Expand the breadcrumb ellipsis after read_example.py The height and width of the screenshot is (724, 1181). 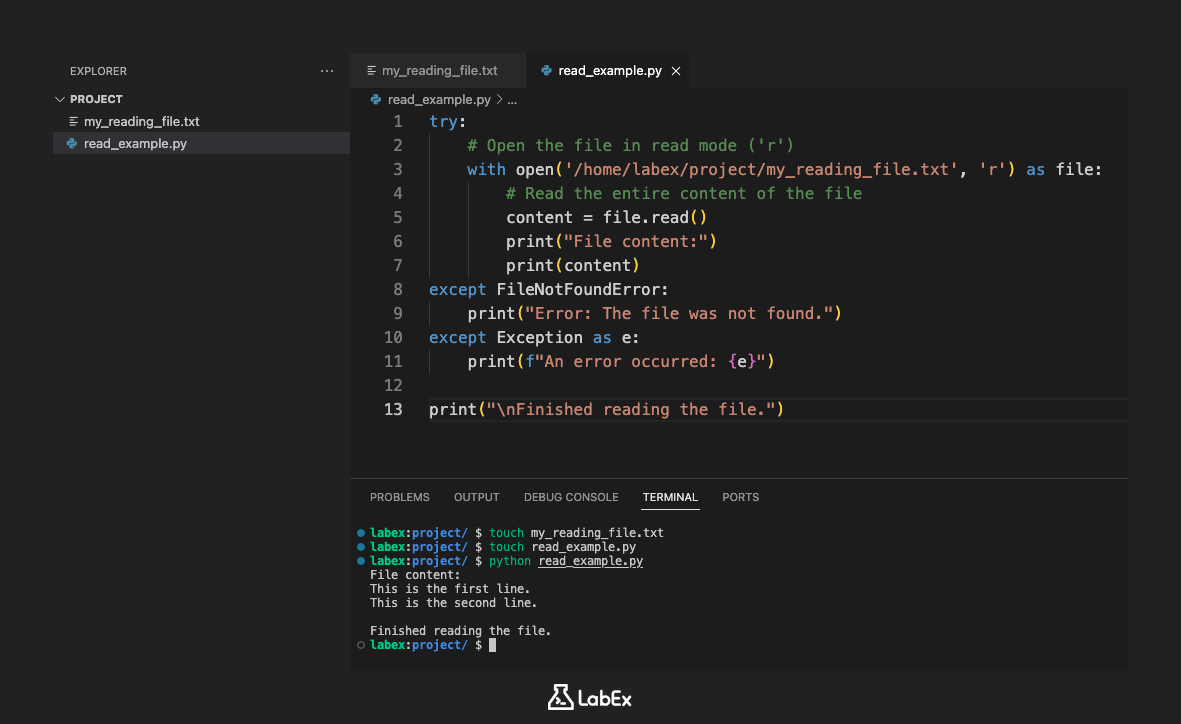[x=512, y=99]
